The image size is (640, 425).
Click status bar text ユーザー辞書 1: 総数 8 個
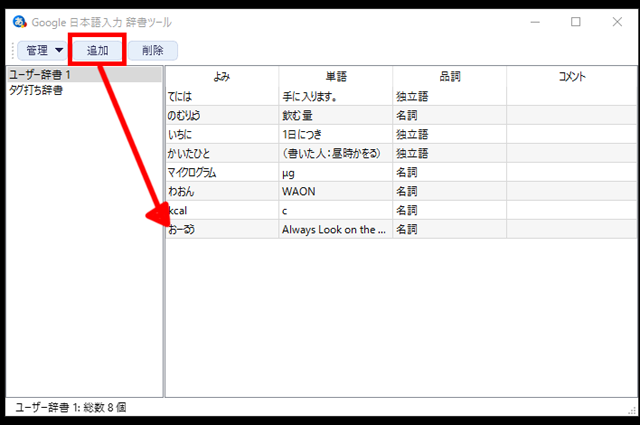pyautogui.click(x=71, y=407)
